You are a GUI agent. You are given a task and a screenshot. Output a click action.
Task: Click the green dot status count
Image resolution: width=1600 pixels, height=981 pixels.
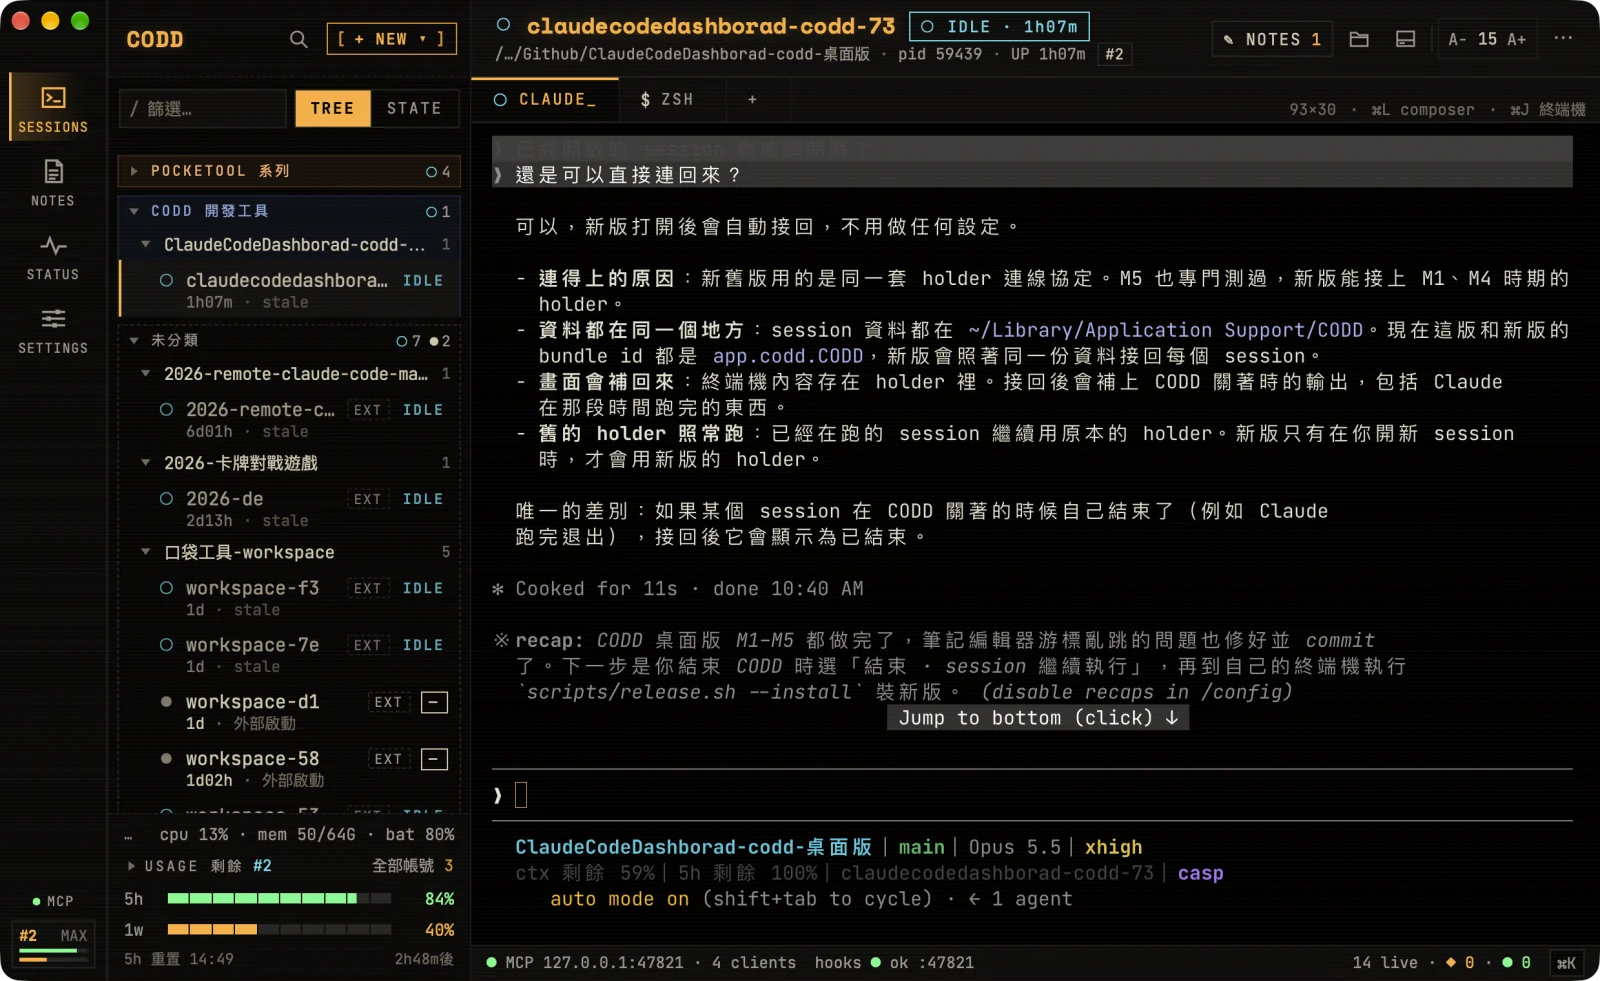(x=1516, y=963)
